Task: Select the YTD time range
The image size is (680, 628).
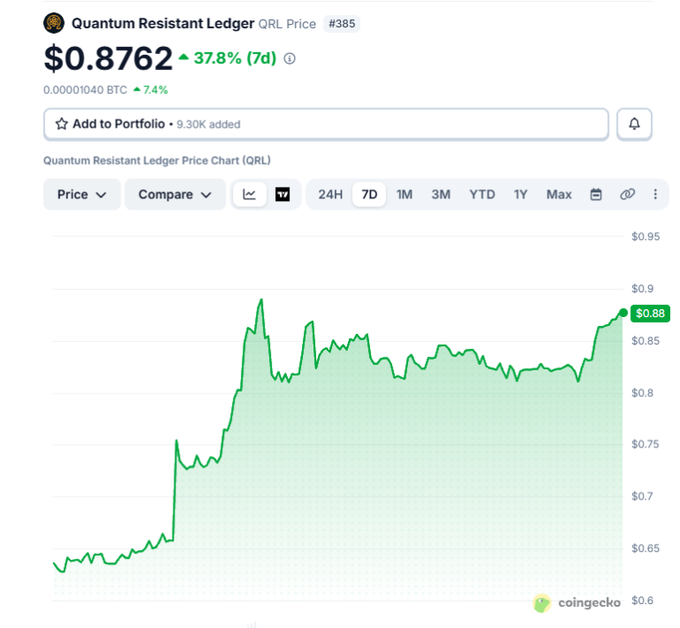Action: coord(482,194)
